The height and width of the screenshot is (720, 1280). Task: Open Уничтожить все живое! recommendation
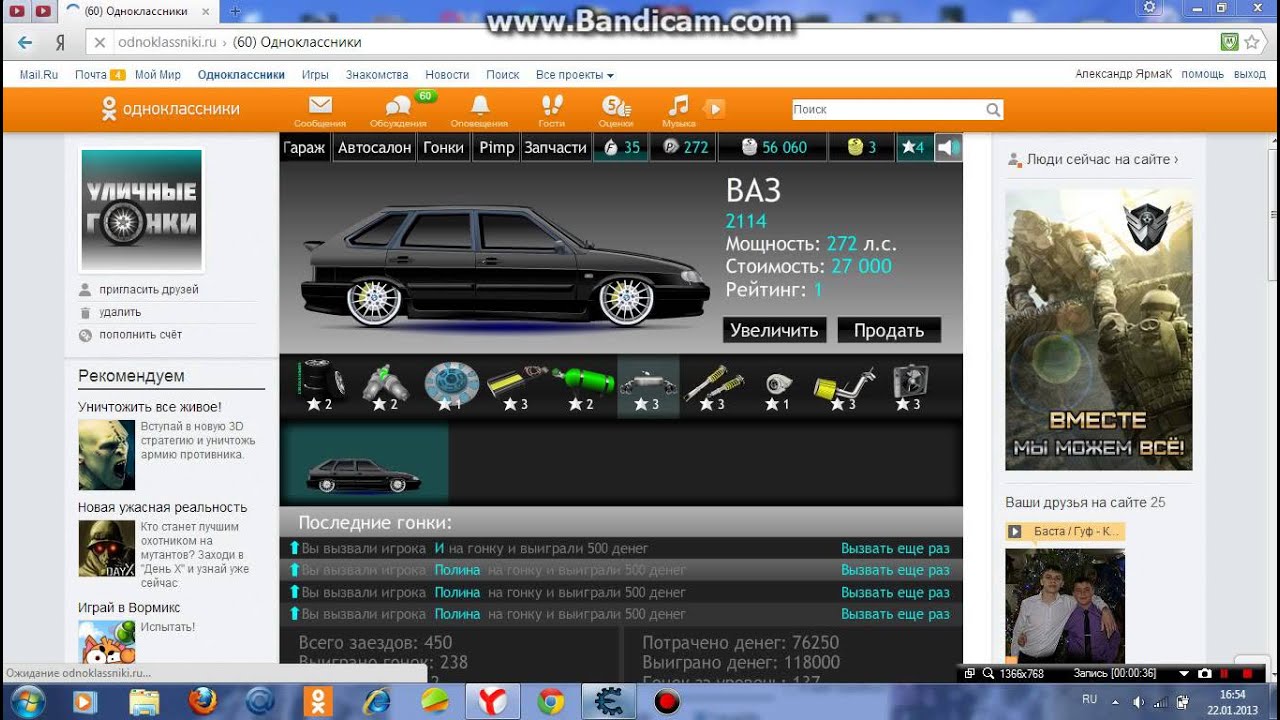click(x=150, y=407)
